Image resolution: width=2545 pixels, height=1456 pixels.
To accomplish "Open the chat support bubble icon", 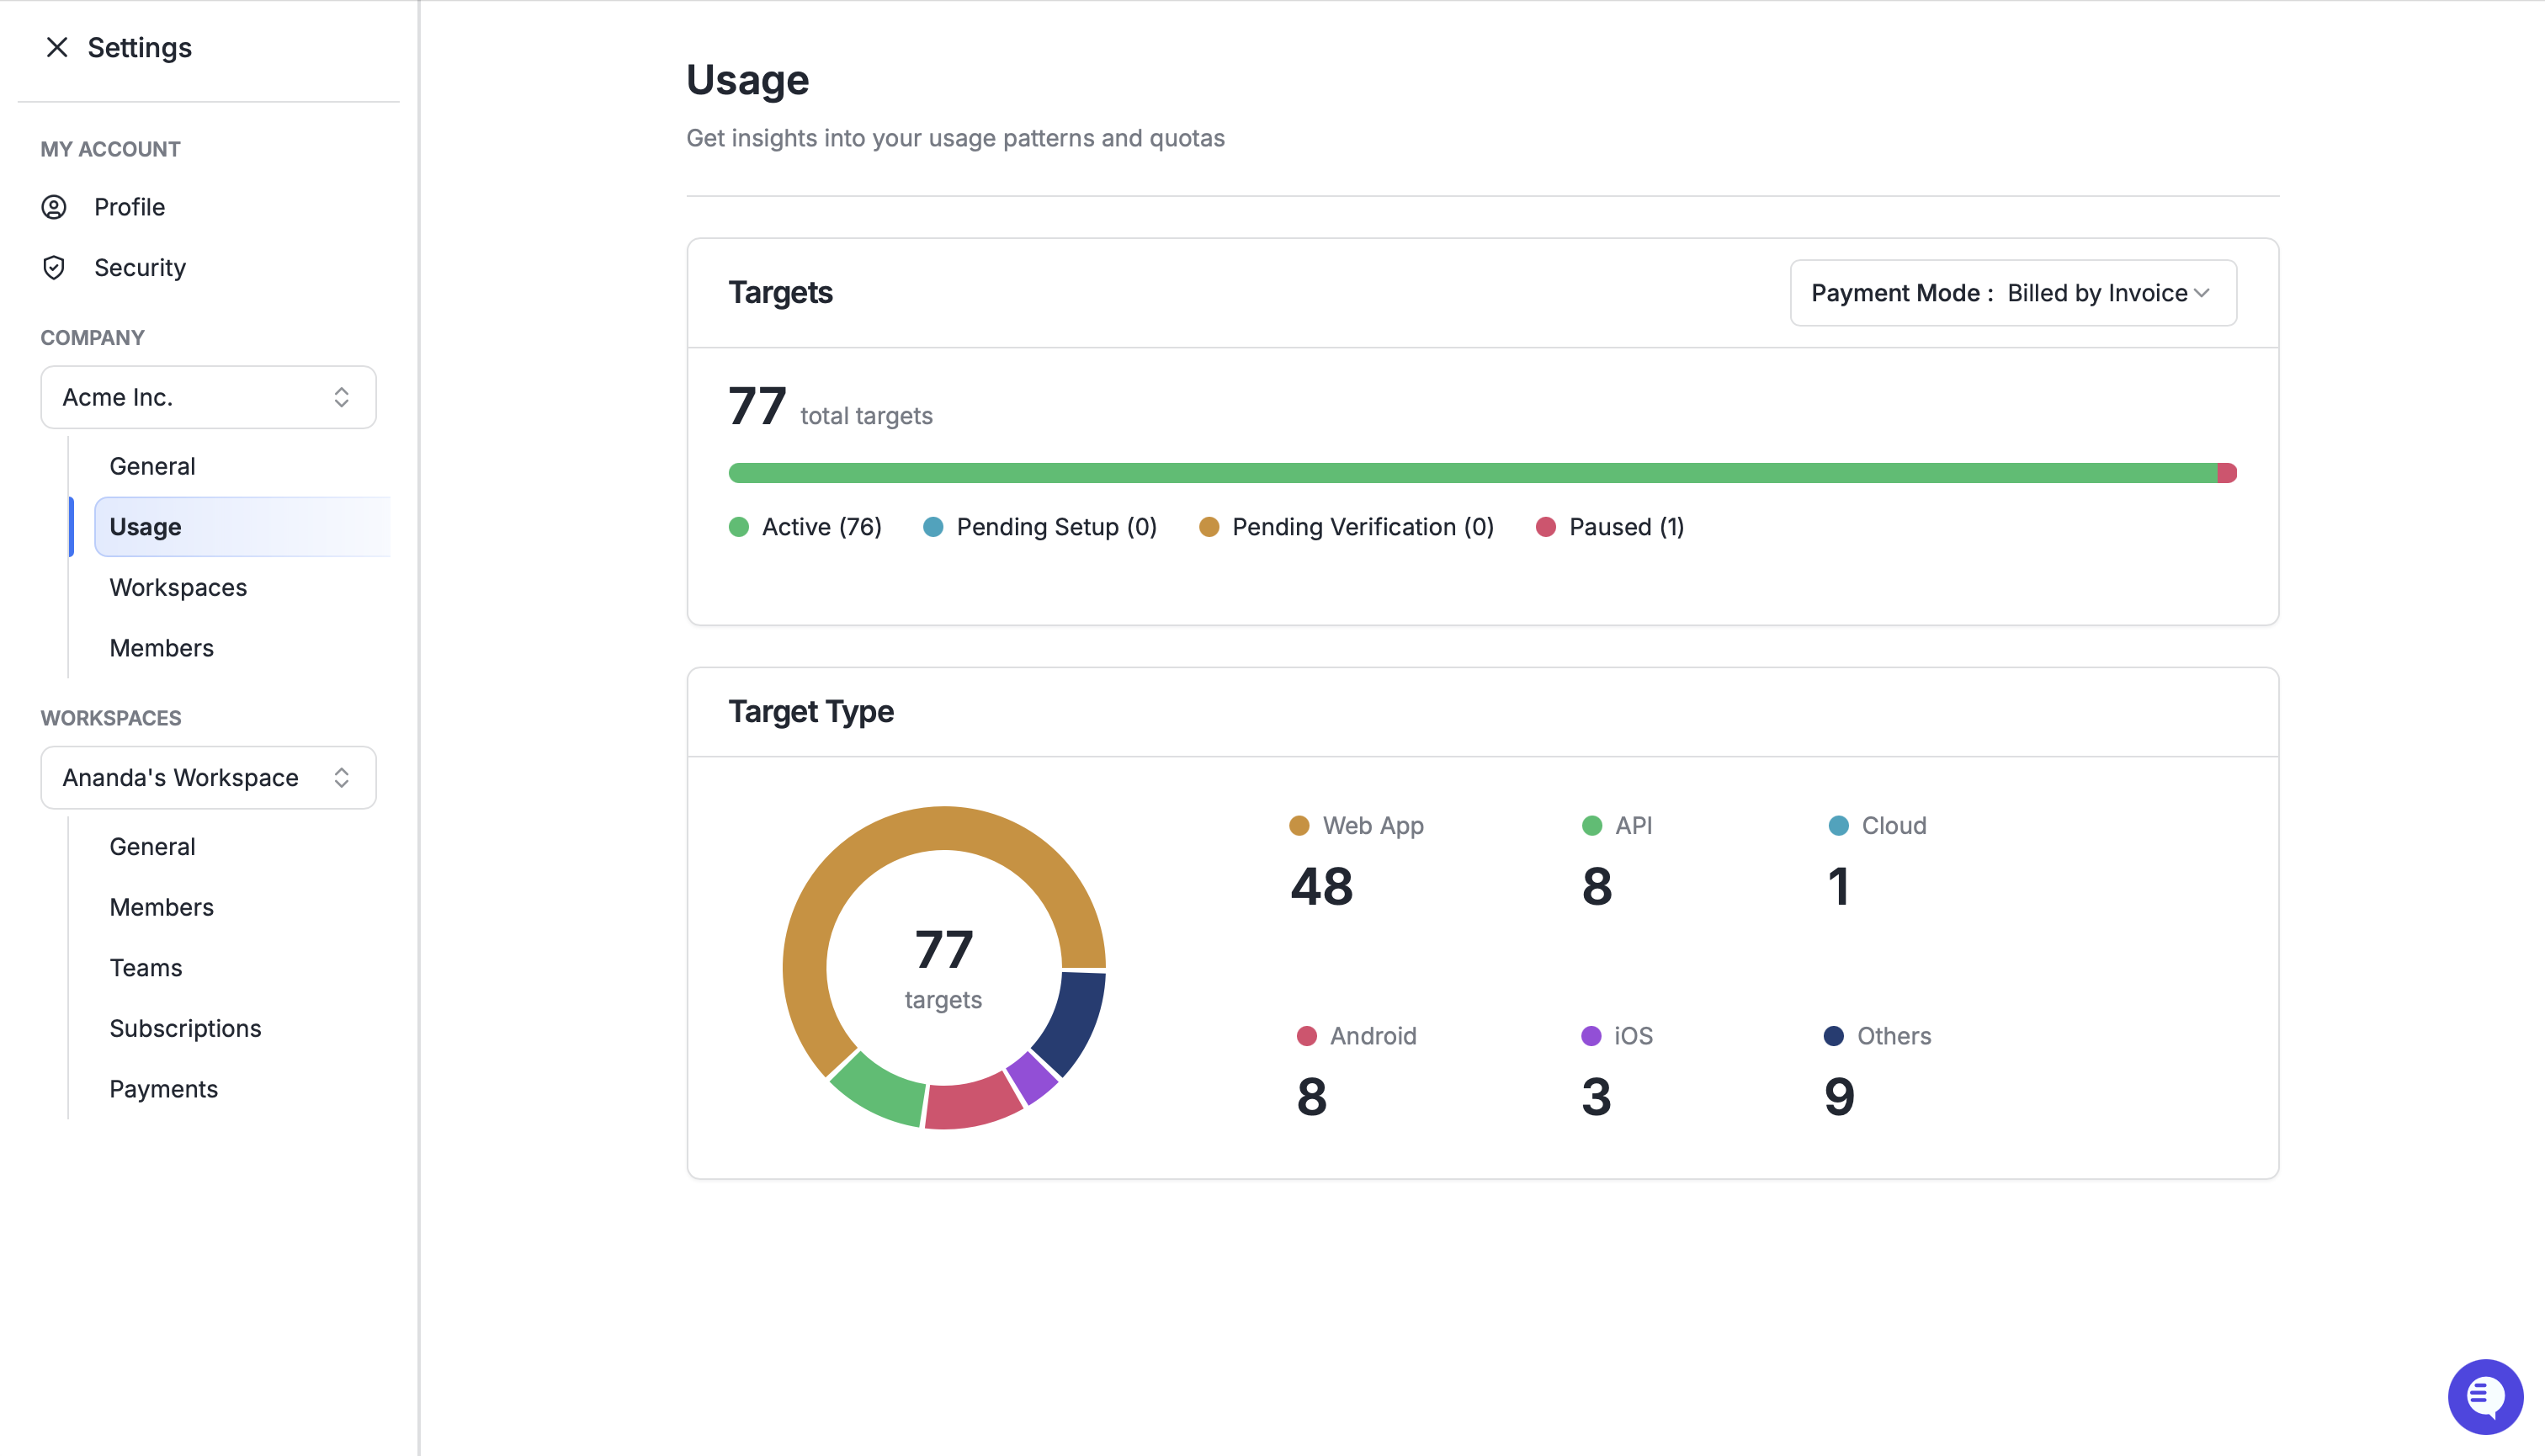I will [2484, 1396].
